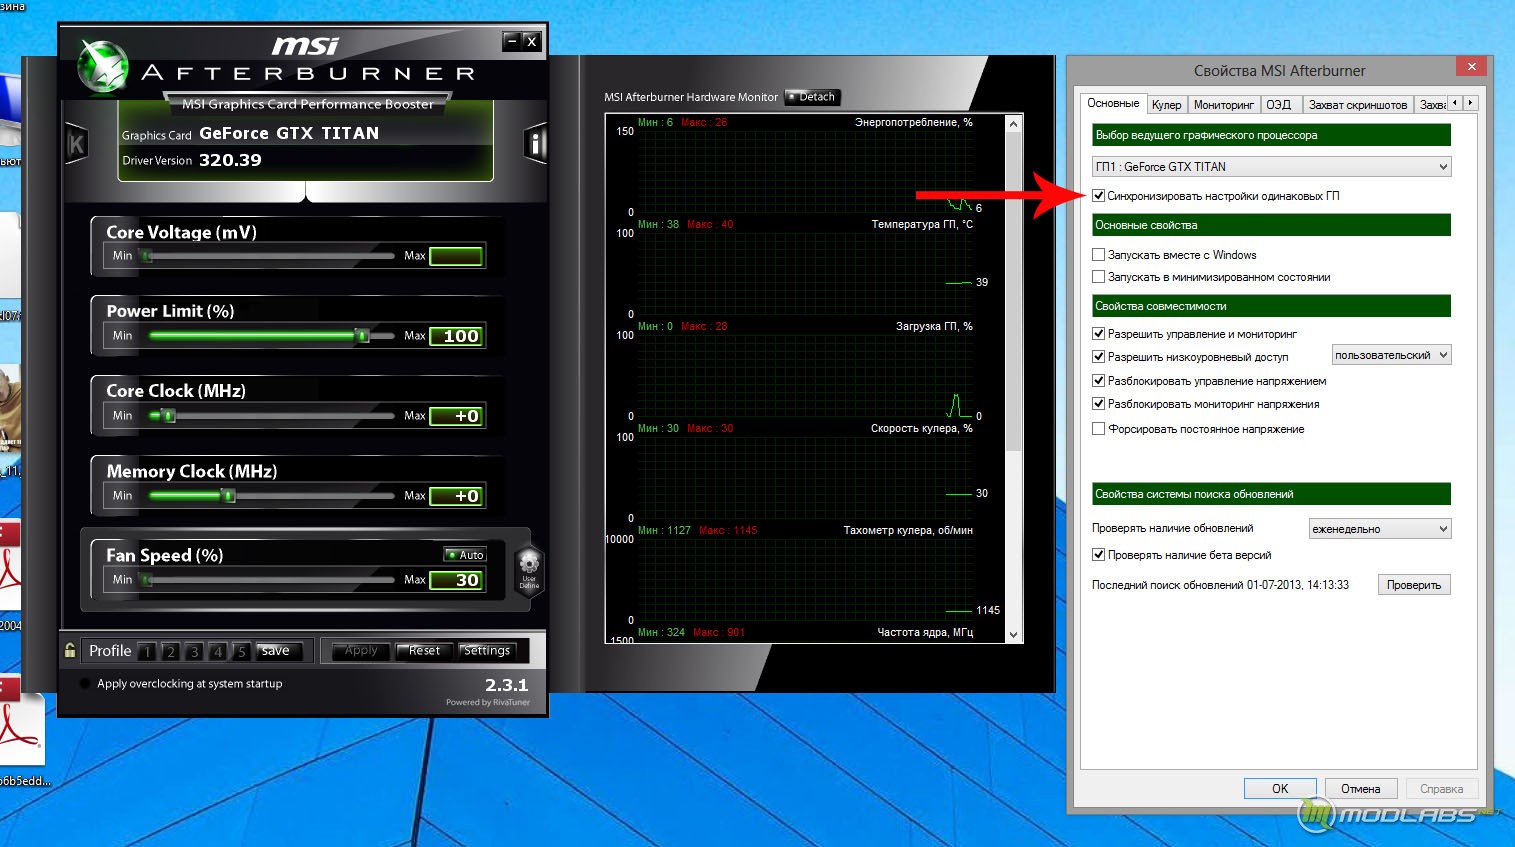Click the Core Clock value field +0
Image resolution: width=1515 pixels, height=847 pixels.
(457, 416)
